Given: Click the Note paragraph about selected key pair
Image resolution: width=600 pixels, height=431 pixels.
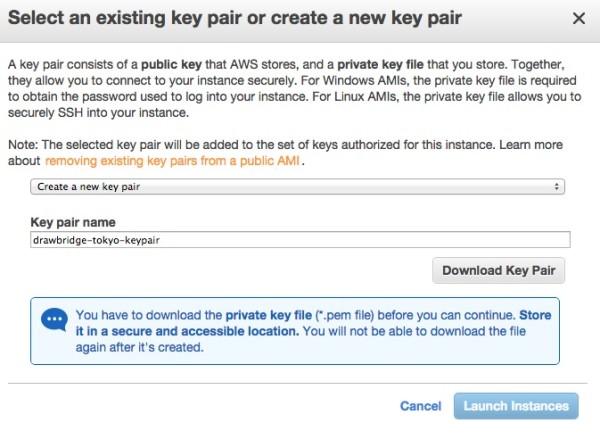Looking at the screenshot, I should pos(285,153).
